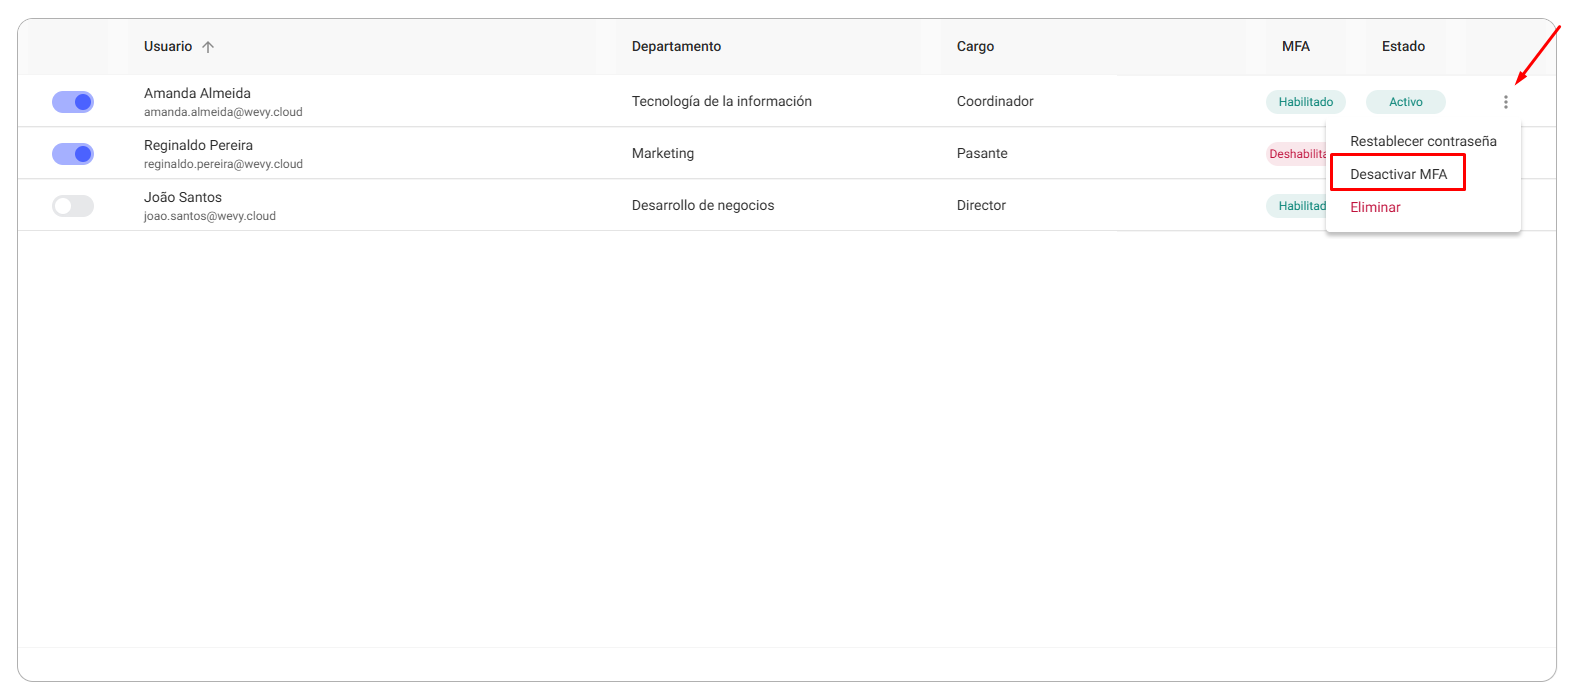Click the email joao.santos@wevy.cloud
The width and height of the screenshot is (1574, 697).
coord(210,216)
